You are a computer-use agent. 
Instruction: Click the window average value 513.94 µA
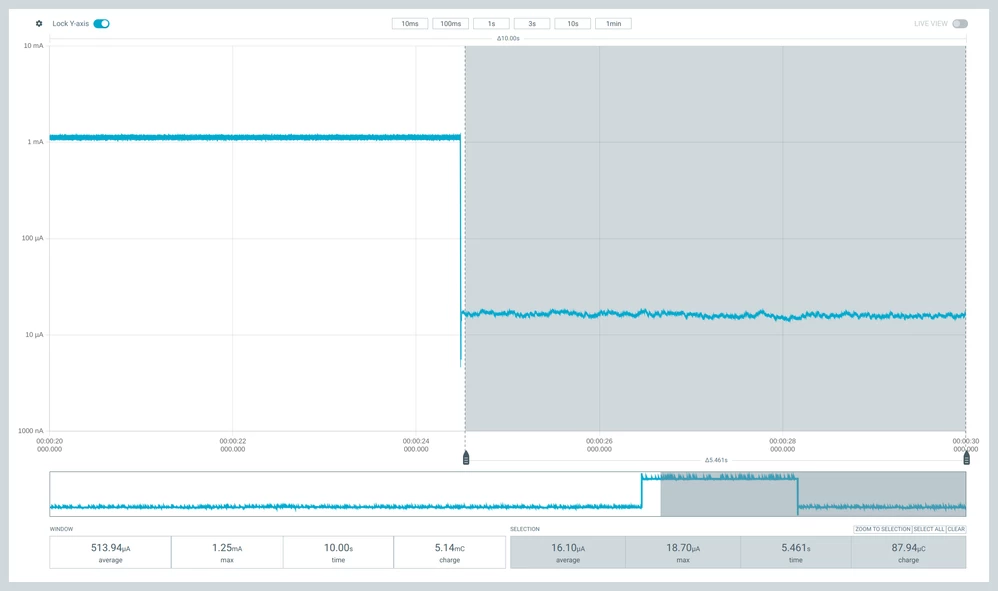pos(111,548)
